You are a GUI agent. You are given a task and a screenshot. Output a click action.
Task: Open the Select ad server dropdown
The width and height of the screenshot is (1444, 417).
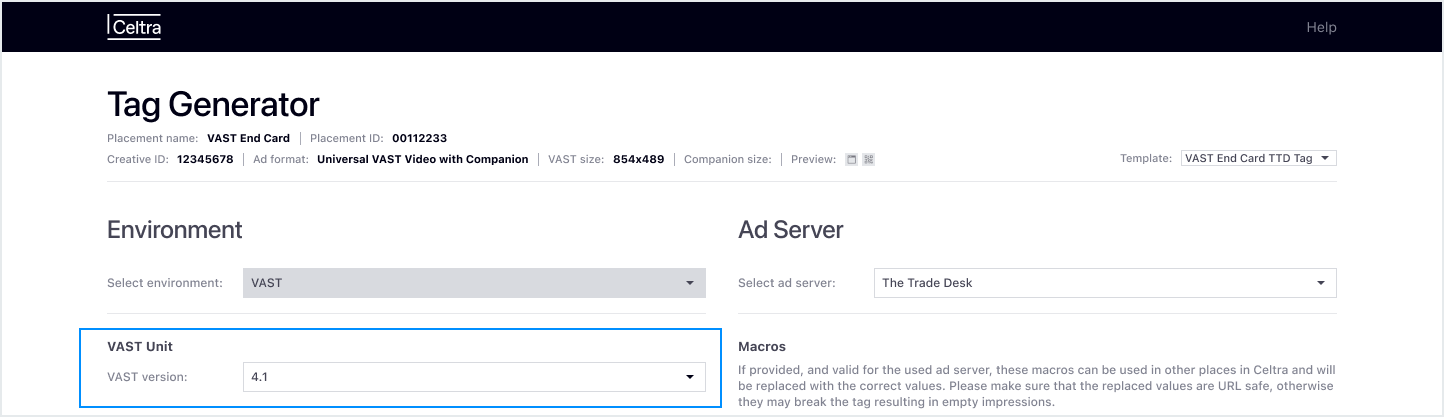point(1104,283)
